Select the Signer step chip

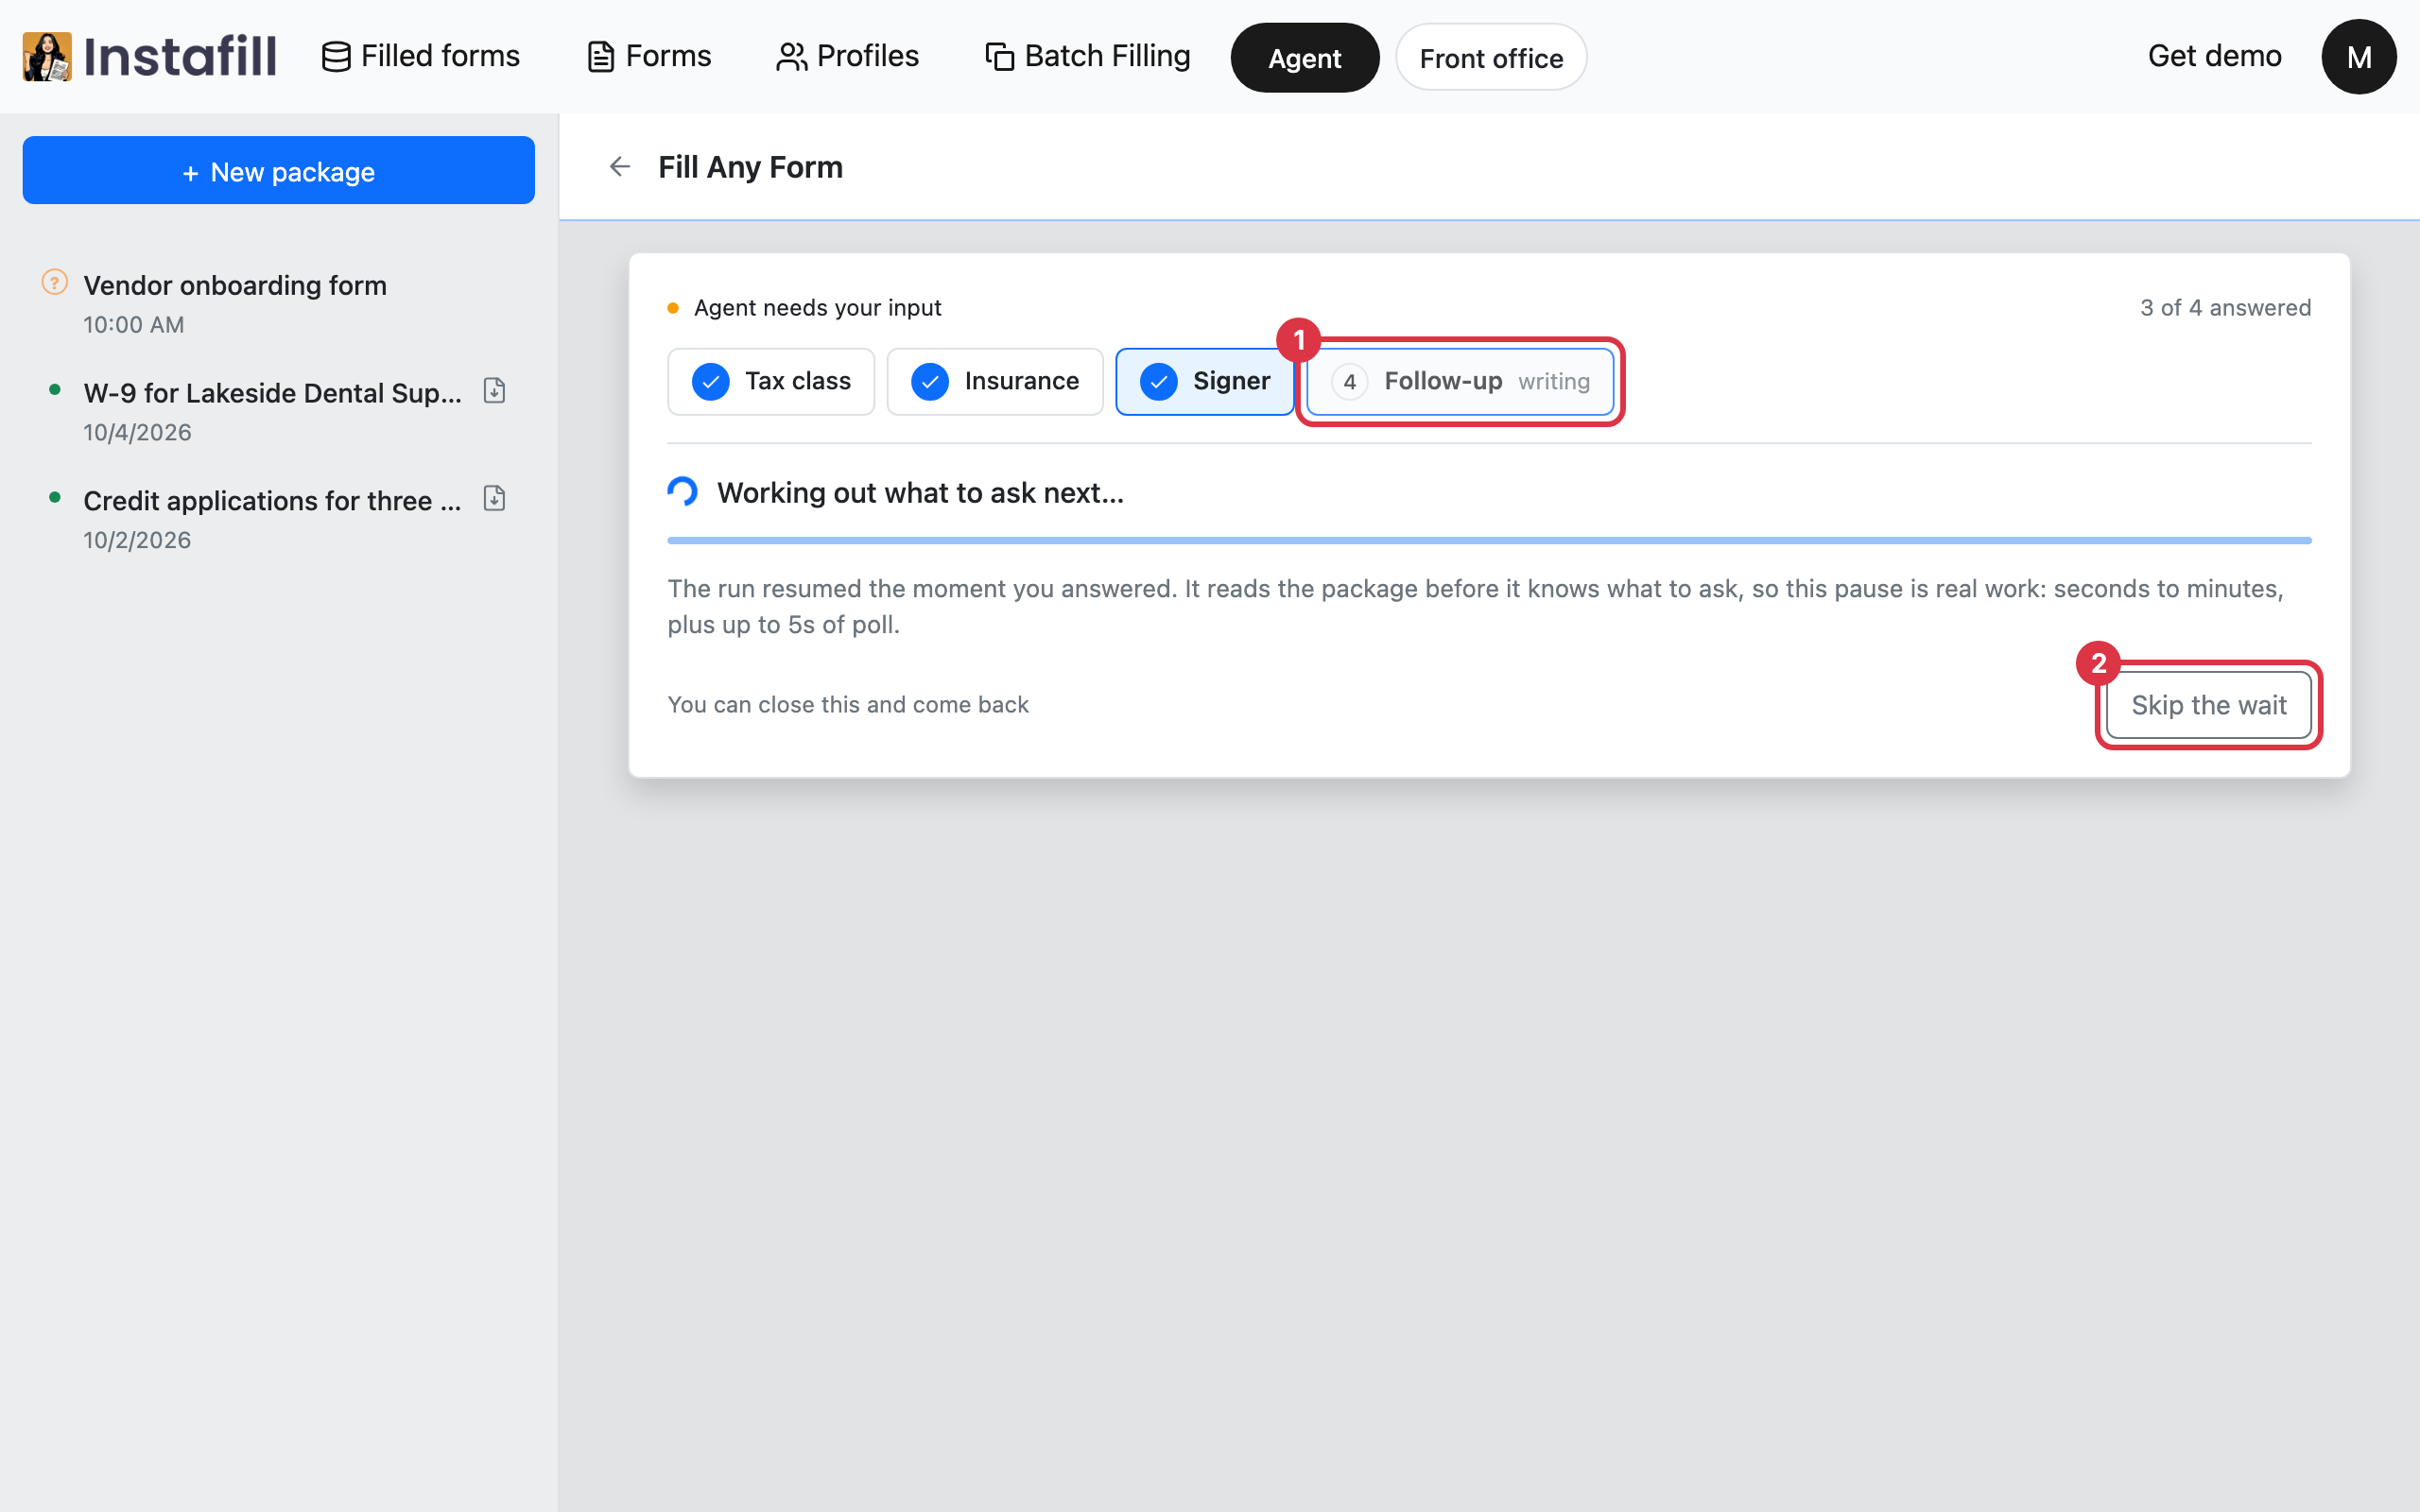coord(1205,381)
